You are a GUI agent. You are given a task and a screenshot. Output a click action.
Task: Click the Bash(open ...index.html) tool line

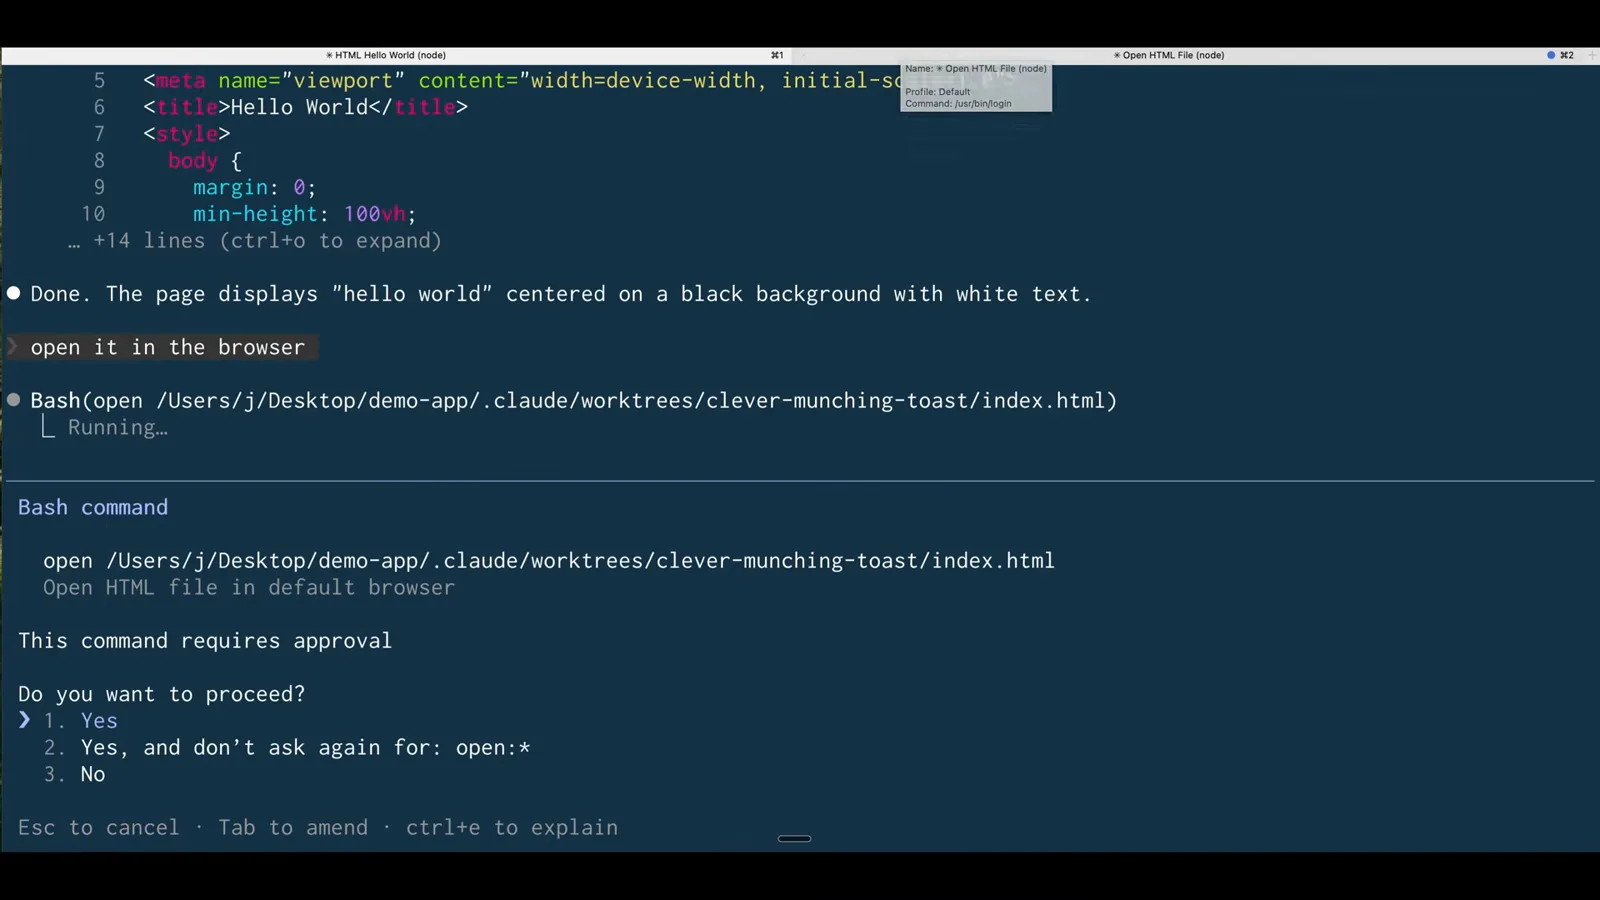point(574,401)
